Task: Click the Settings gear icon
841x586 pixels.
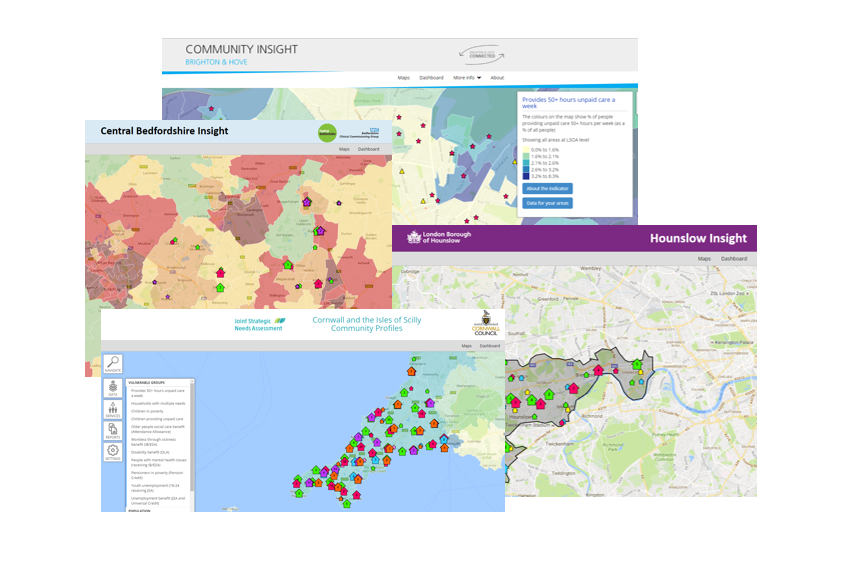Action: coord(113,453)
